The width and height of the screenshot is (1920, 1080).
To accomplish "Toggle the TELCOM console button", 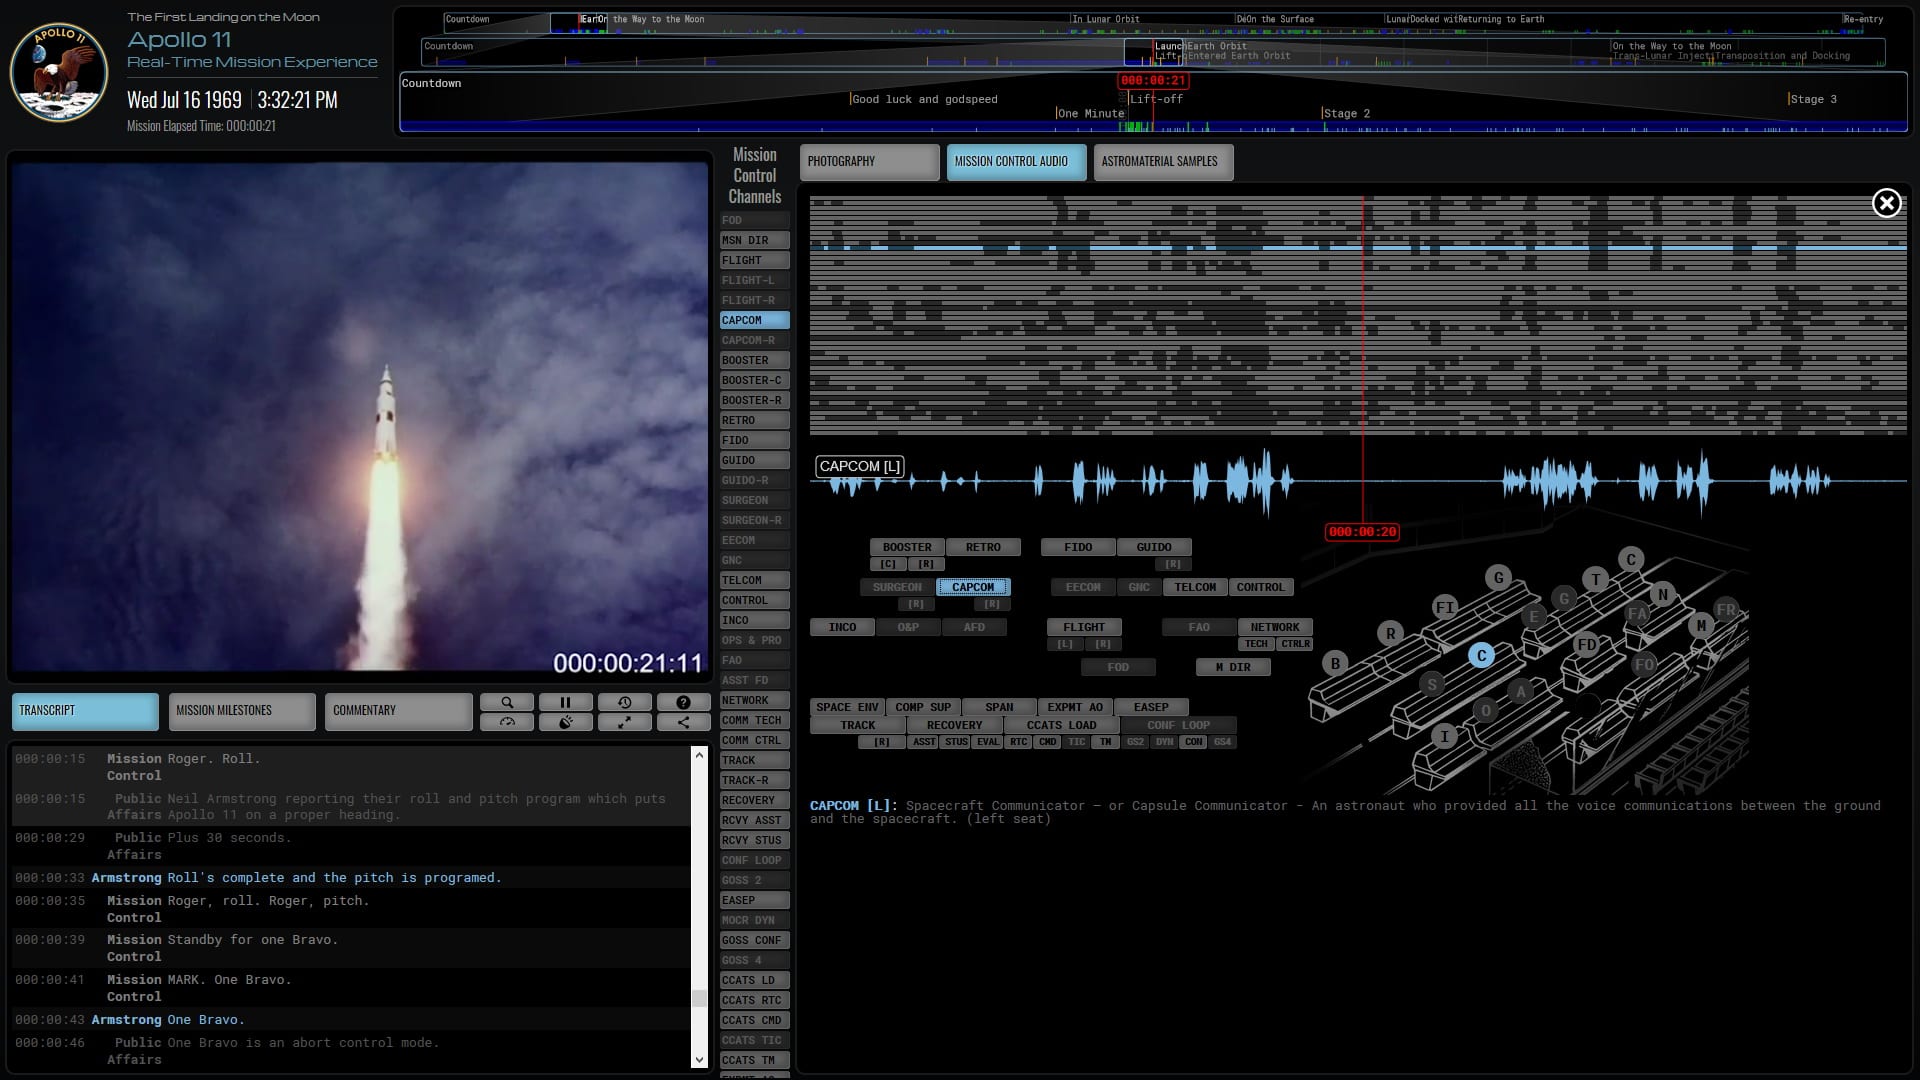I will point(1195,587).
